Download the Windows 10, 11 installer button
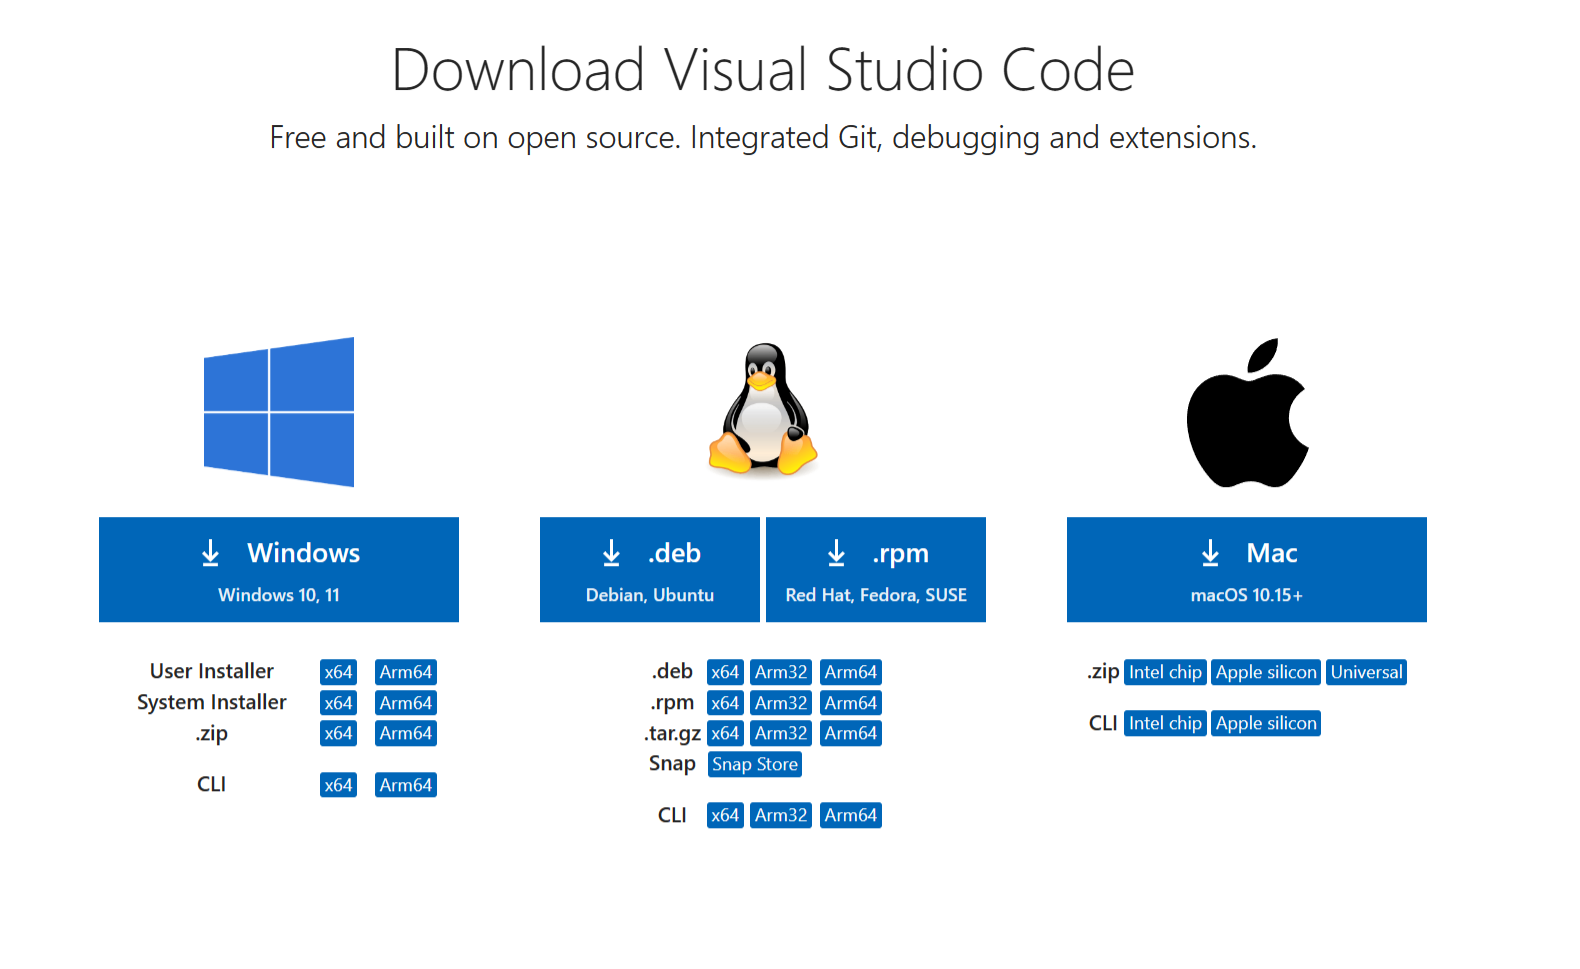The image size is (1580, 969). pyautogui.click(x=279, y=569)
